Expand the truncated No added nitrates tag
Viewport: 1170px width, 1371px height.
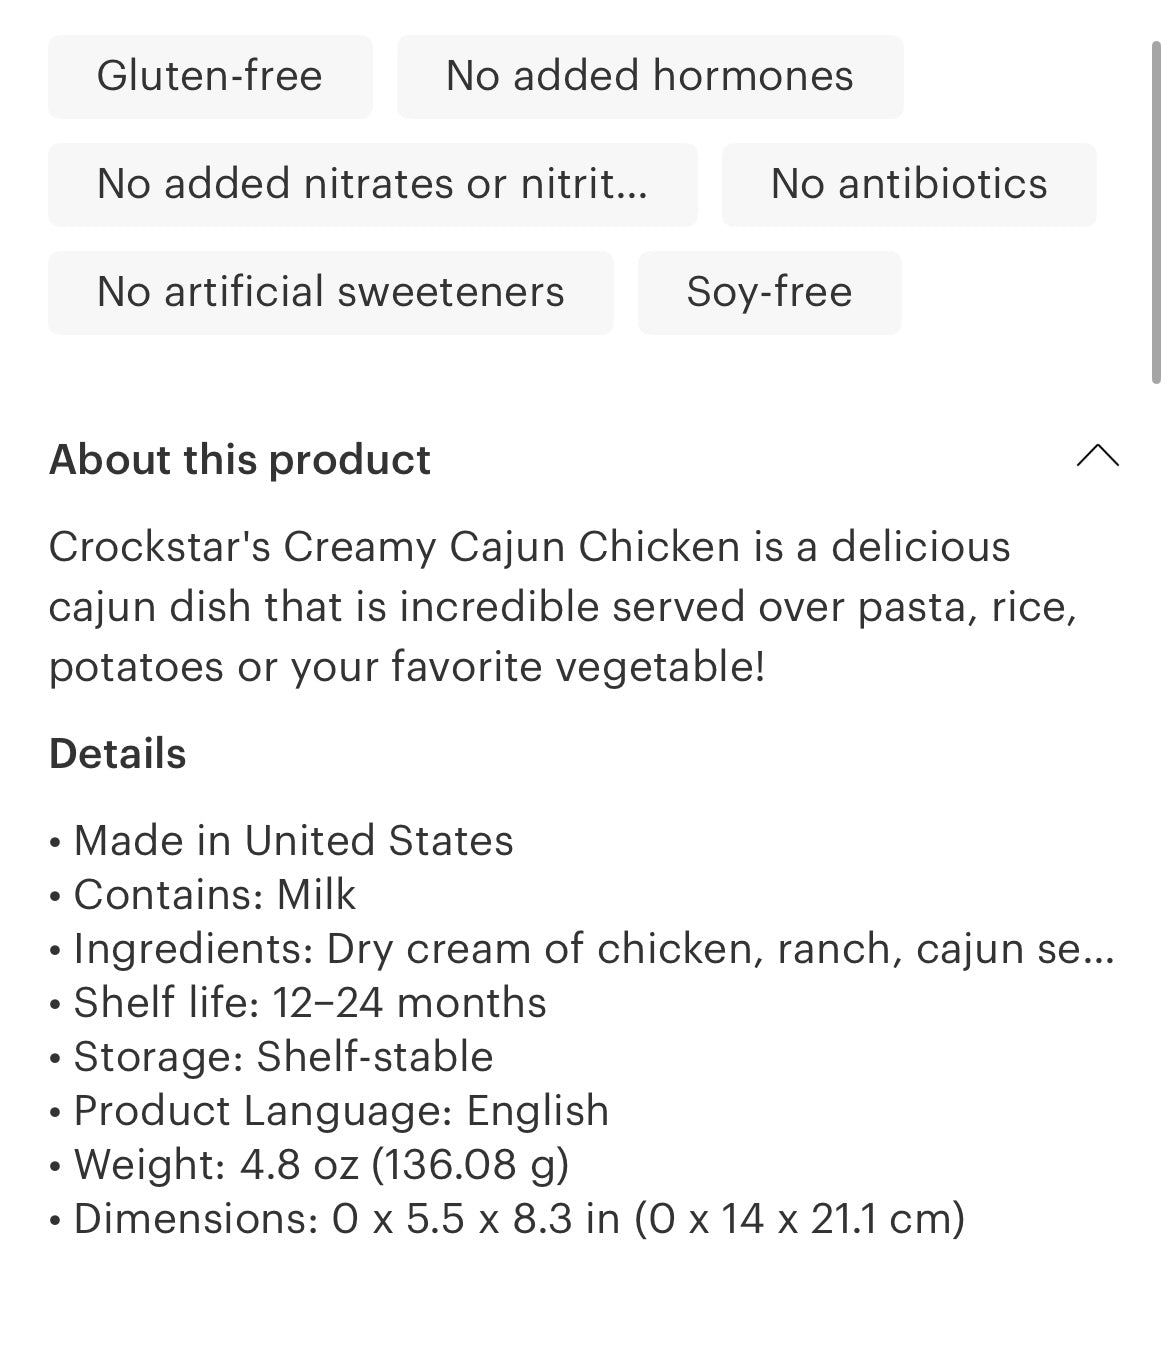(x=372, y=185)
